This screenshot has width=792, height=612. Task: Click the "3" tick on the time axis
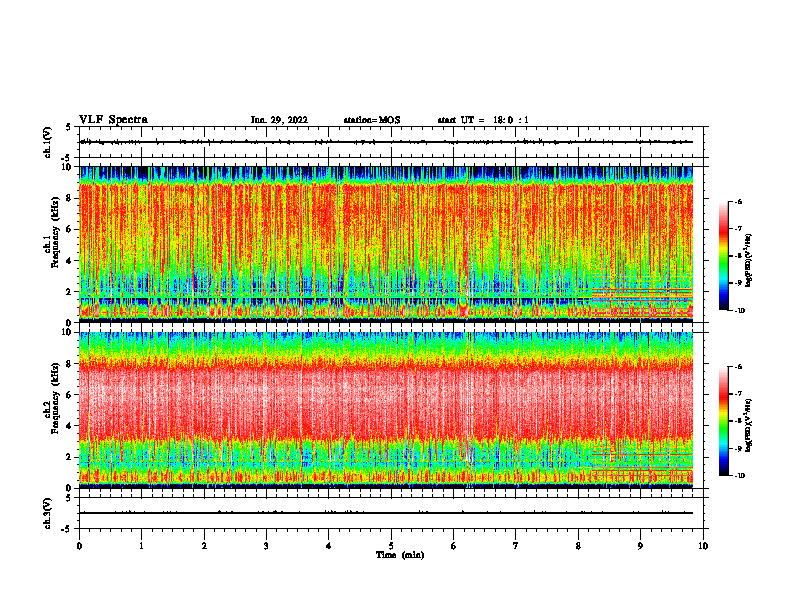pos(266,546)
